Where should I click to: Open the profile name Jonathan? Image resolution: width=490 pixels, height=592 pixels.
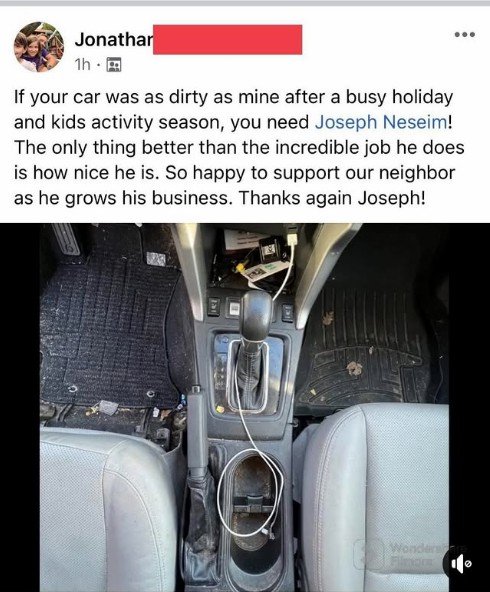click(114, 39)
